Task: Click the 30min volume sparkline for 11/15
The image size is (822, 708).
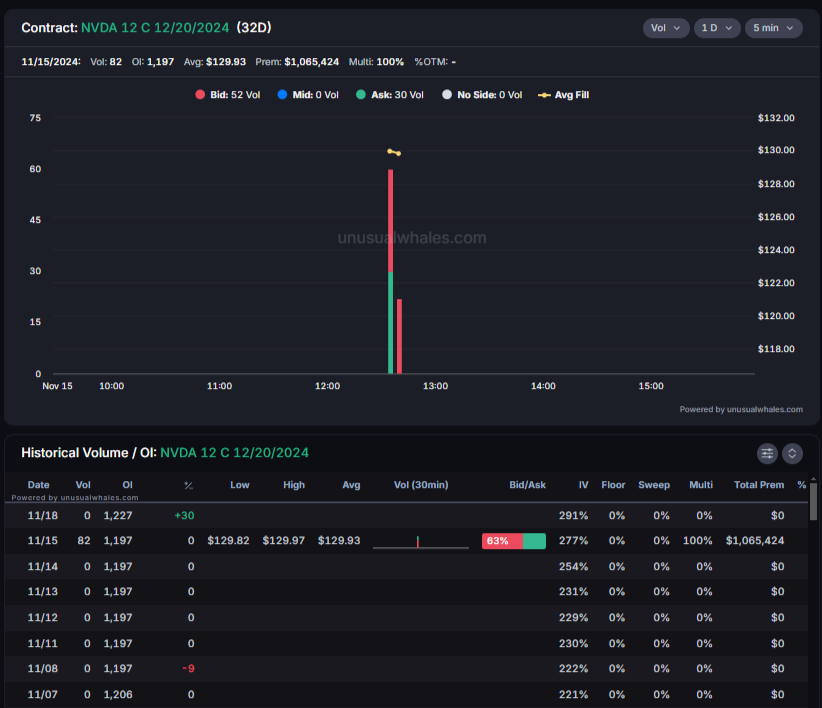Action: click(x=420, y=541)
